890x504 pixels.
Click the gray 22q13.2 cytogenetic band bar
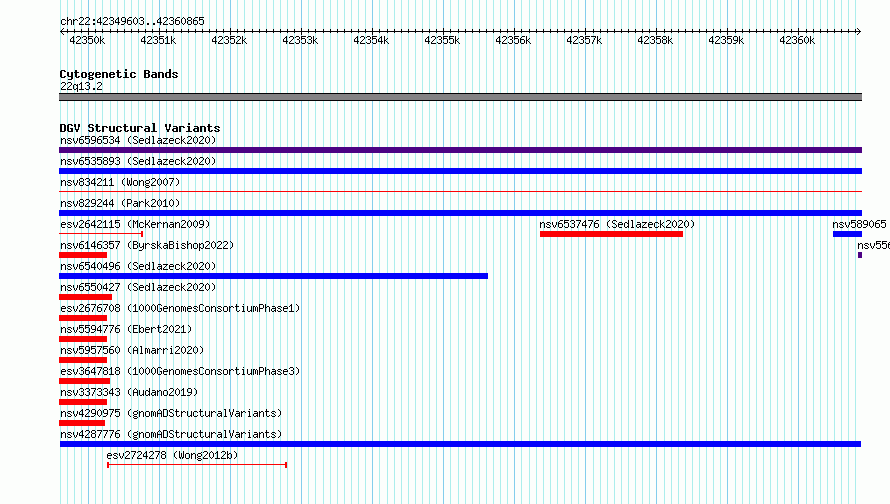point(460,97)
